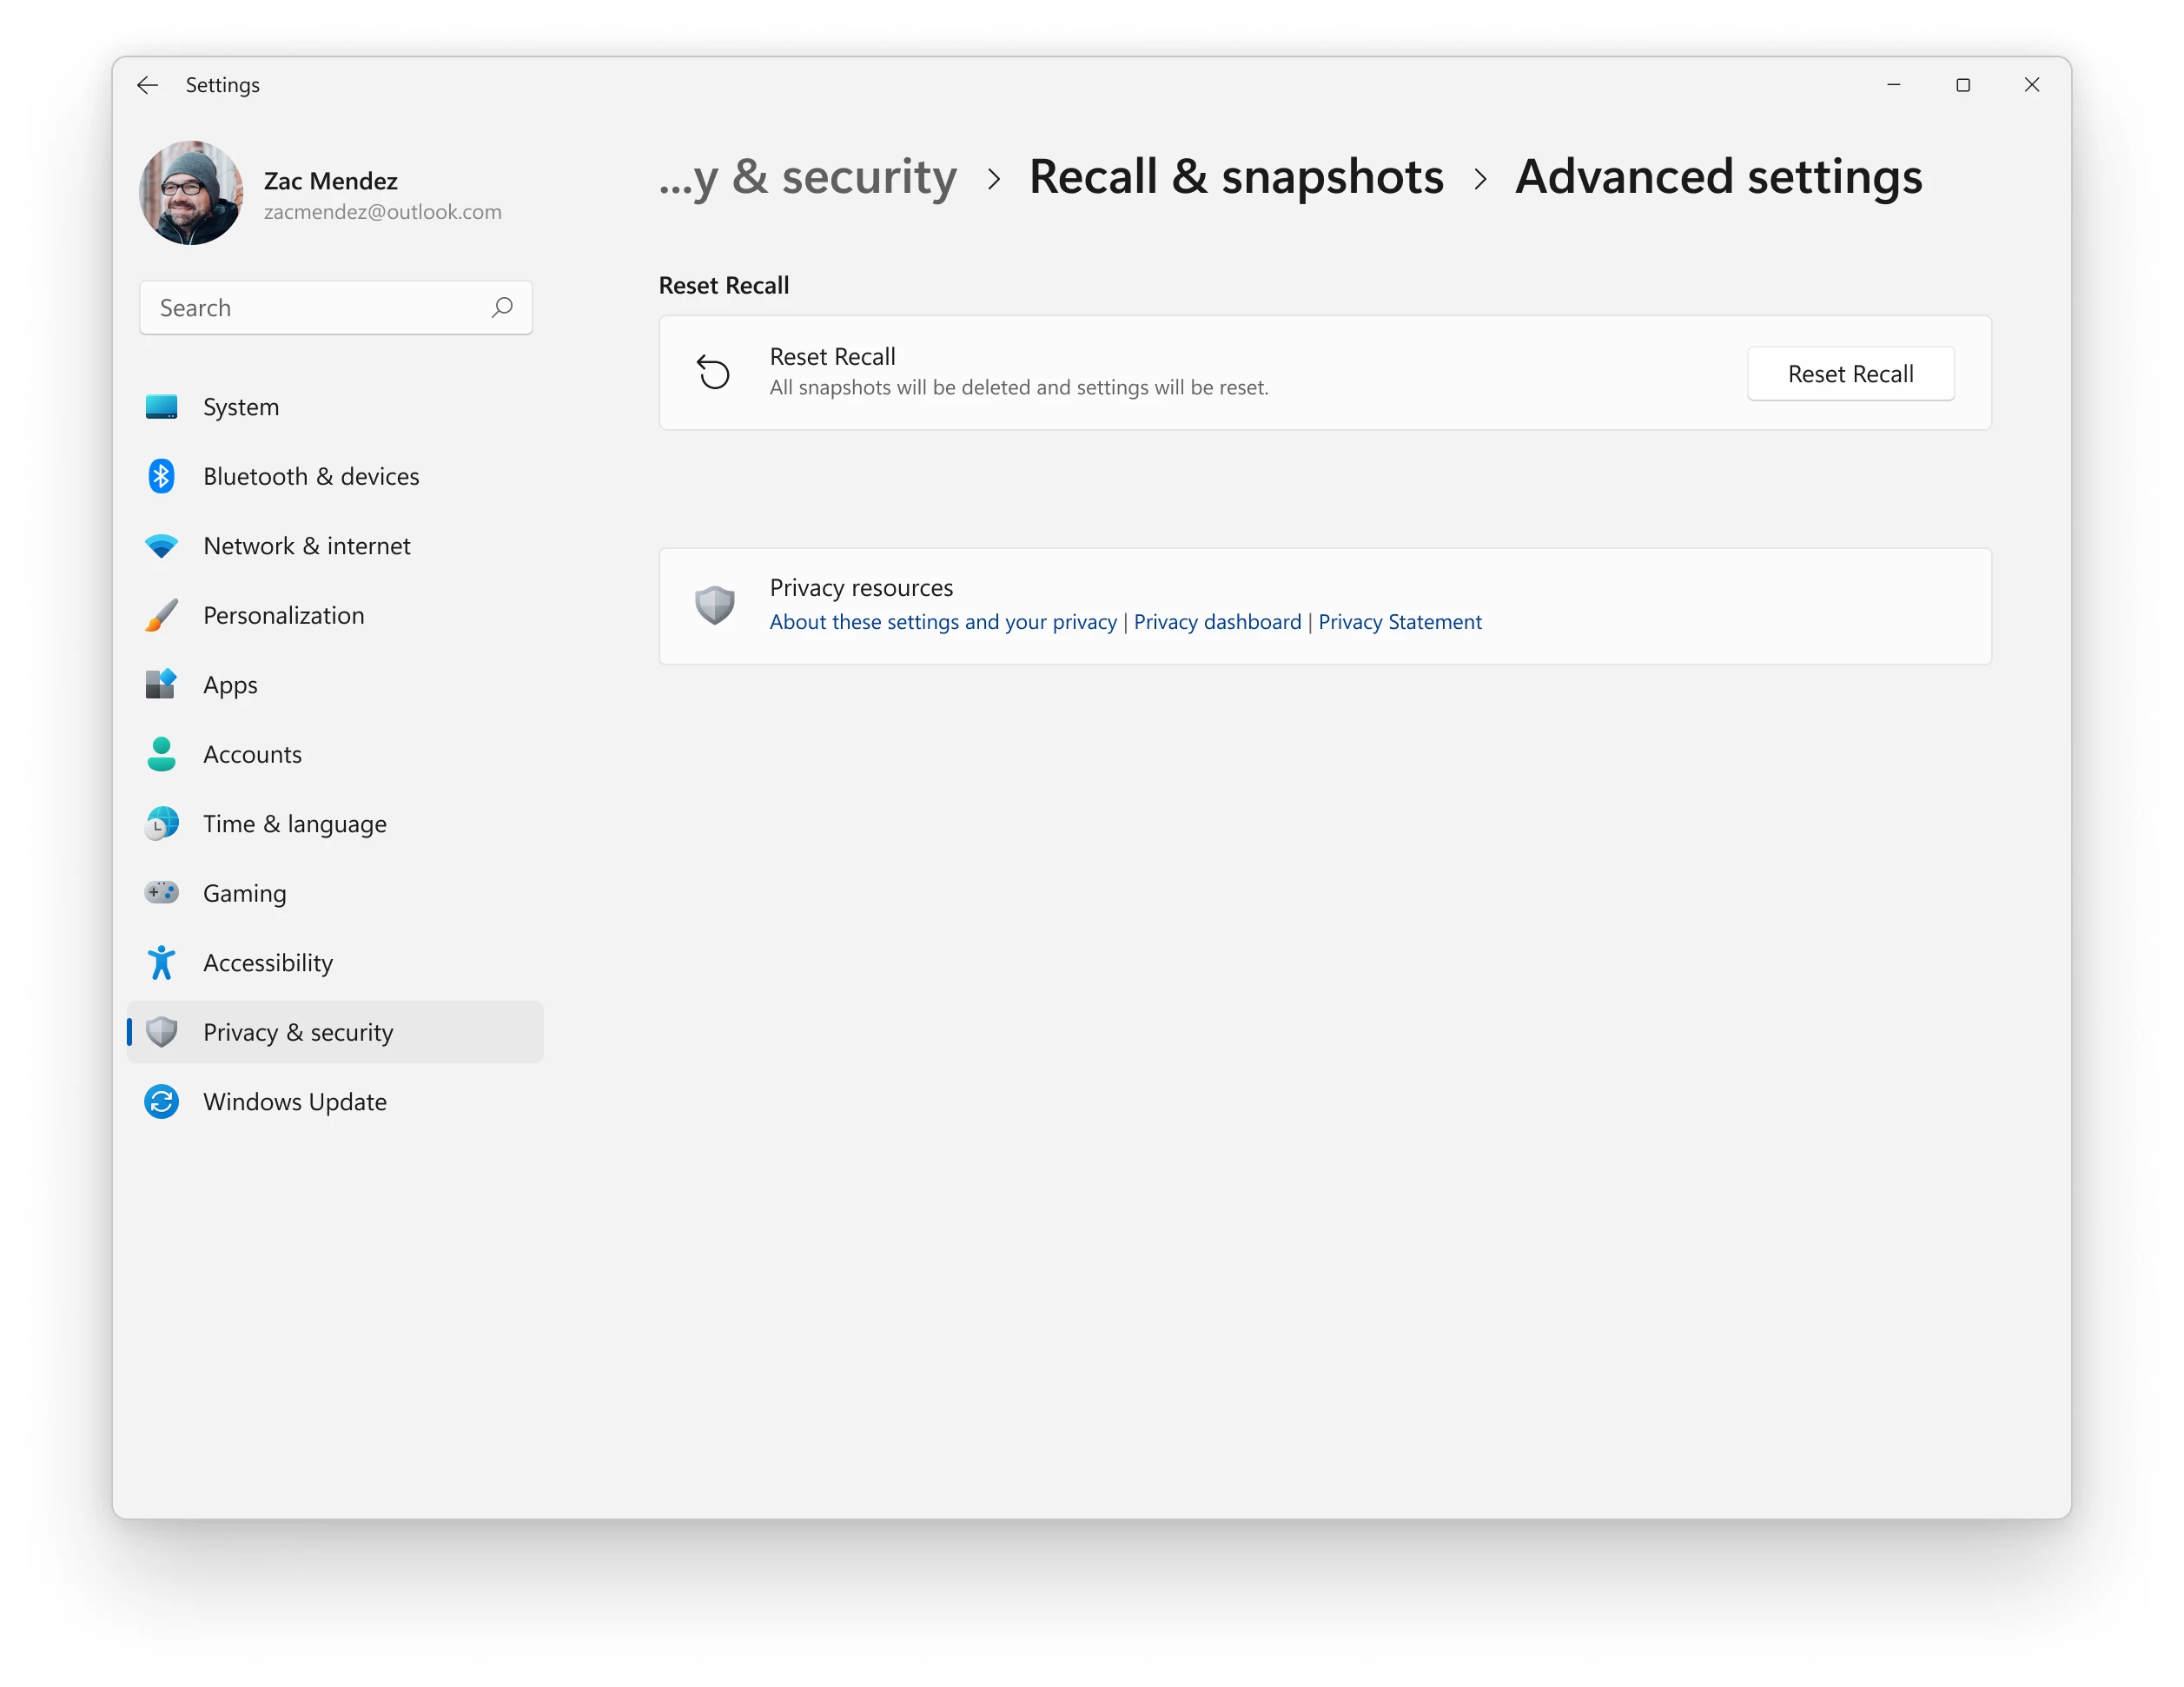Click the shield icon in Privacy resources card
Image resolution: width=2184 pixels, height=1687 pixels.
tap(714, 605)
